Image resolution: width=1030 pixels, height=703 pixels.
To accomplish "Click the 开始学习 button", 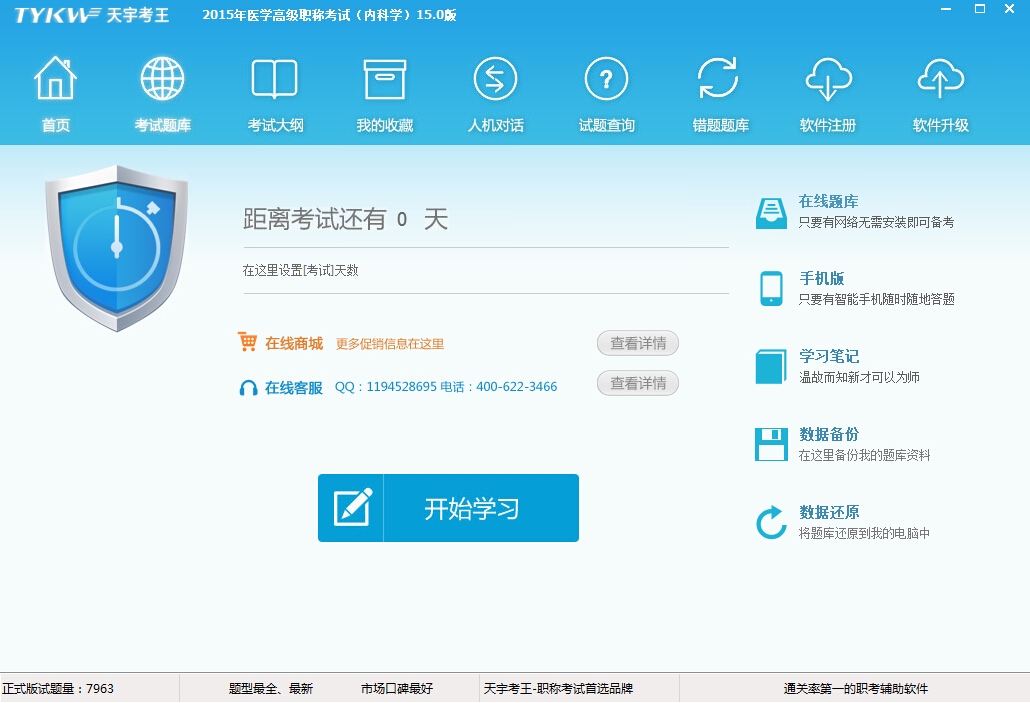I will point(448,508).
